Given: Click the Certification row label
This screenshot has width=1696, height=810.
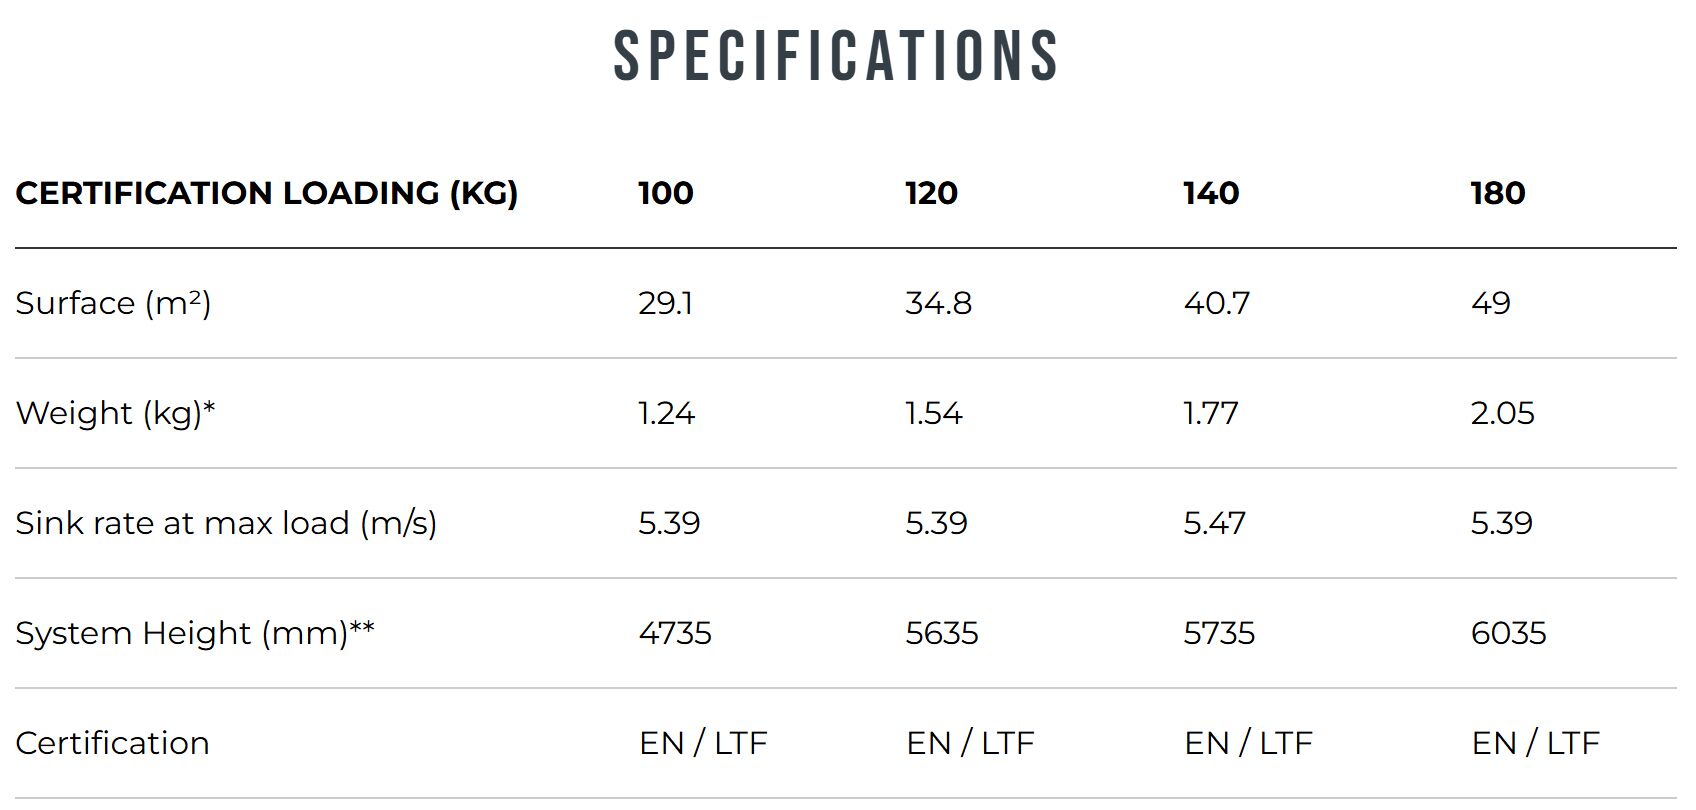Looking at the screenshot, I should (112, 743).
